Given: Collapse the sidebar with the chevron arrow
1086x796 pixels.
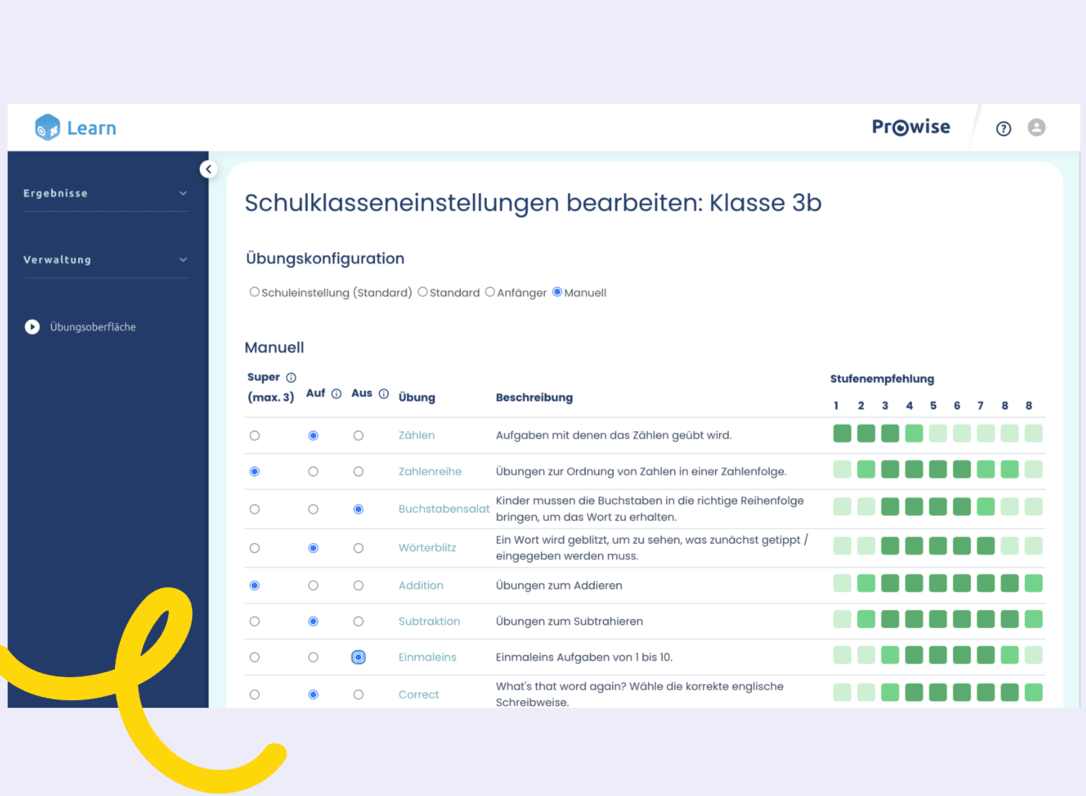Looking at the screenshot, I should 208,168.
